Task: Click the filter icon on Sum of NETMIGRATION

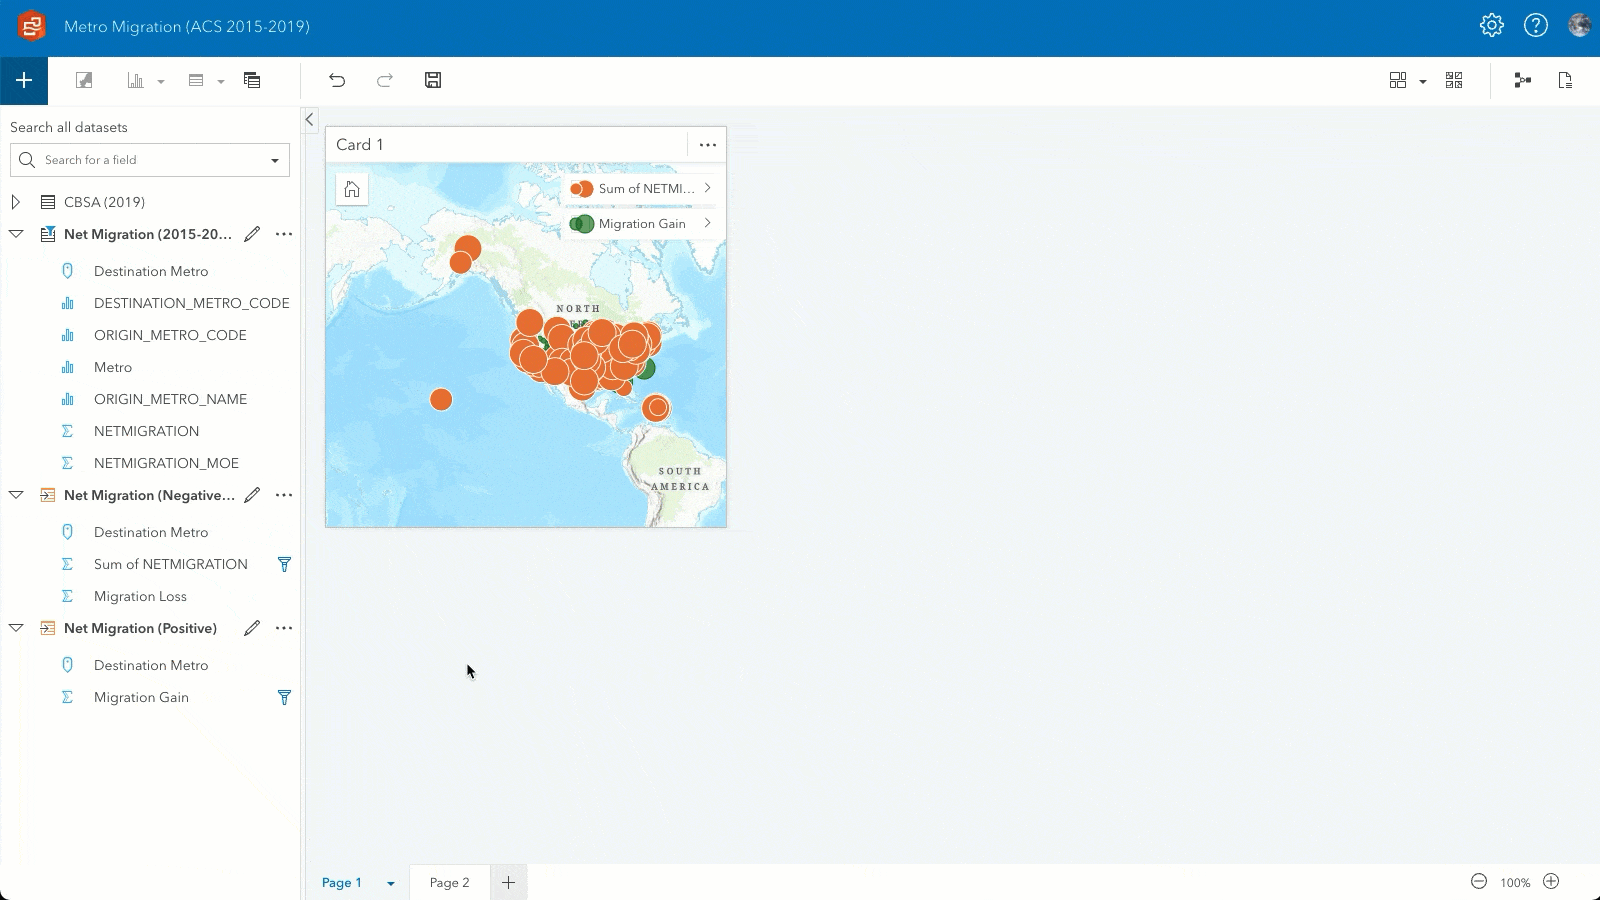Action: coord(284,565)
